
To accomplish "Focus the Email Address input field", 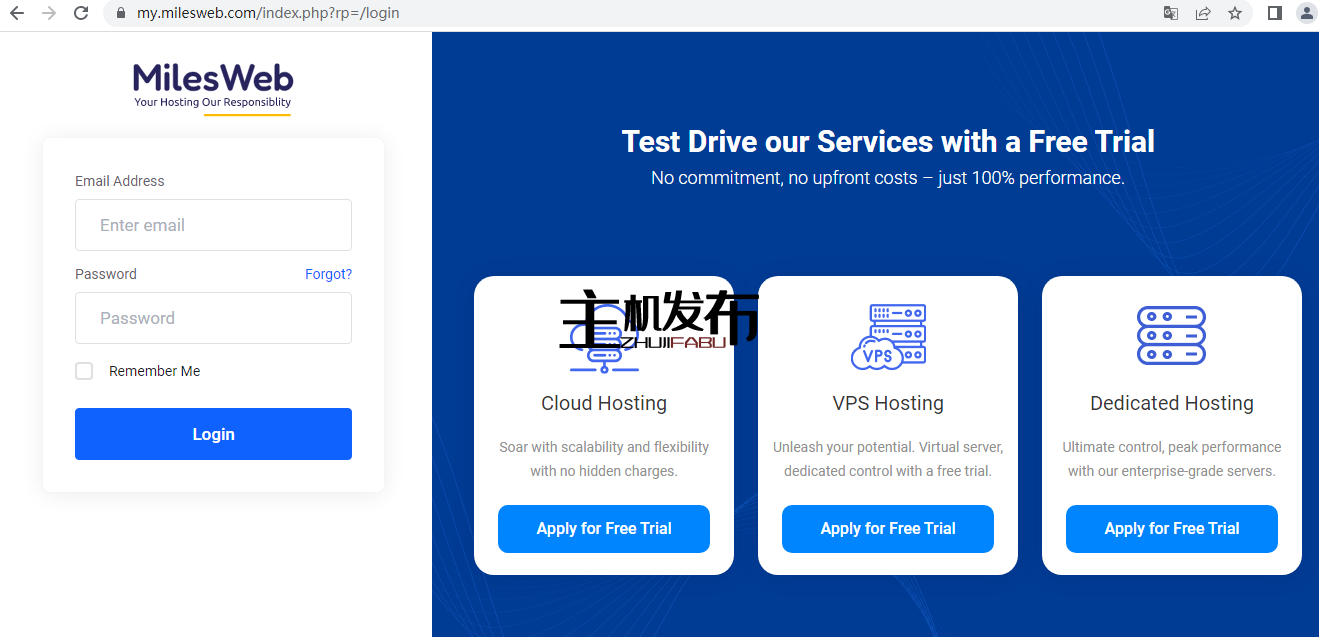I will coord(213,225).
